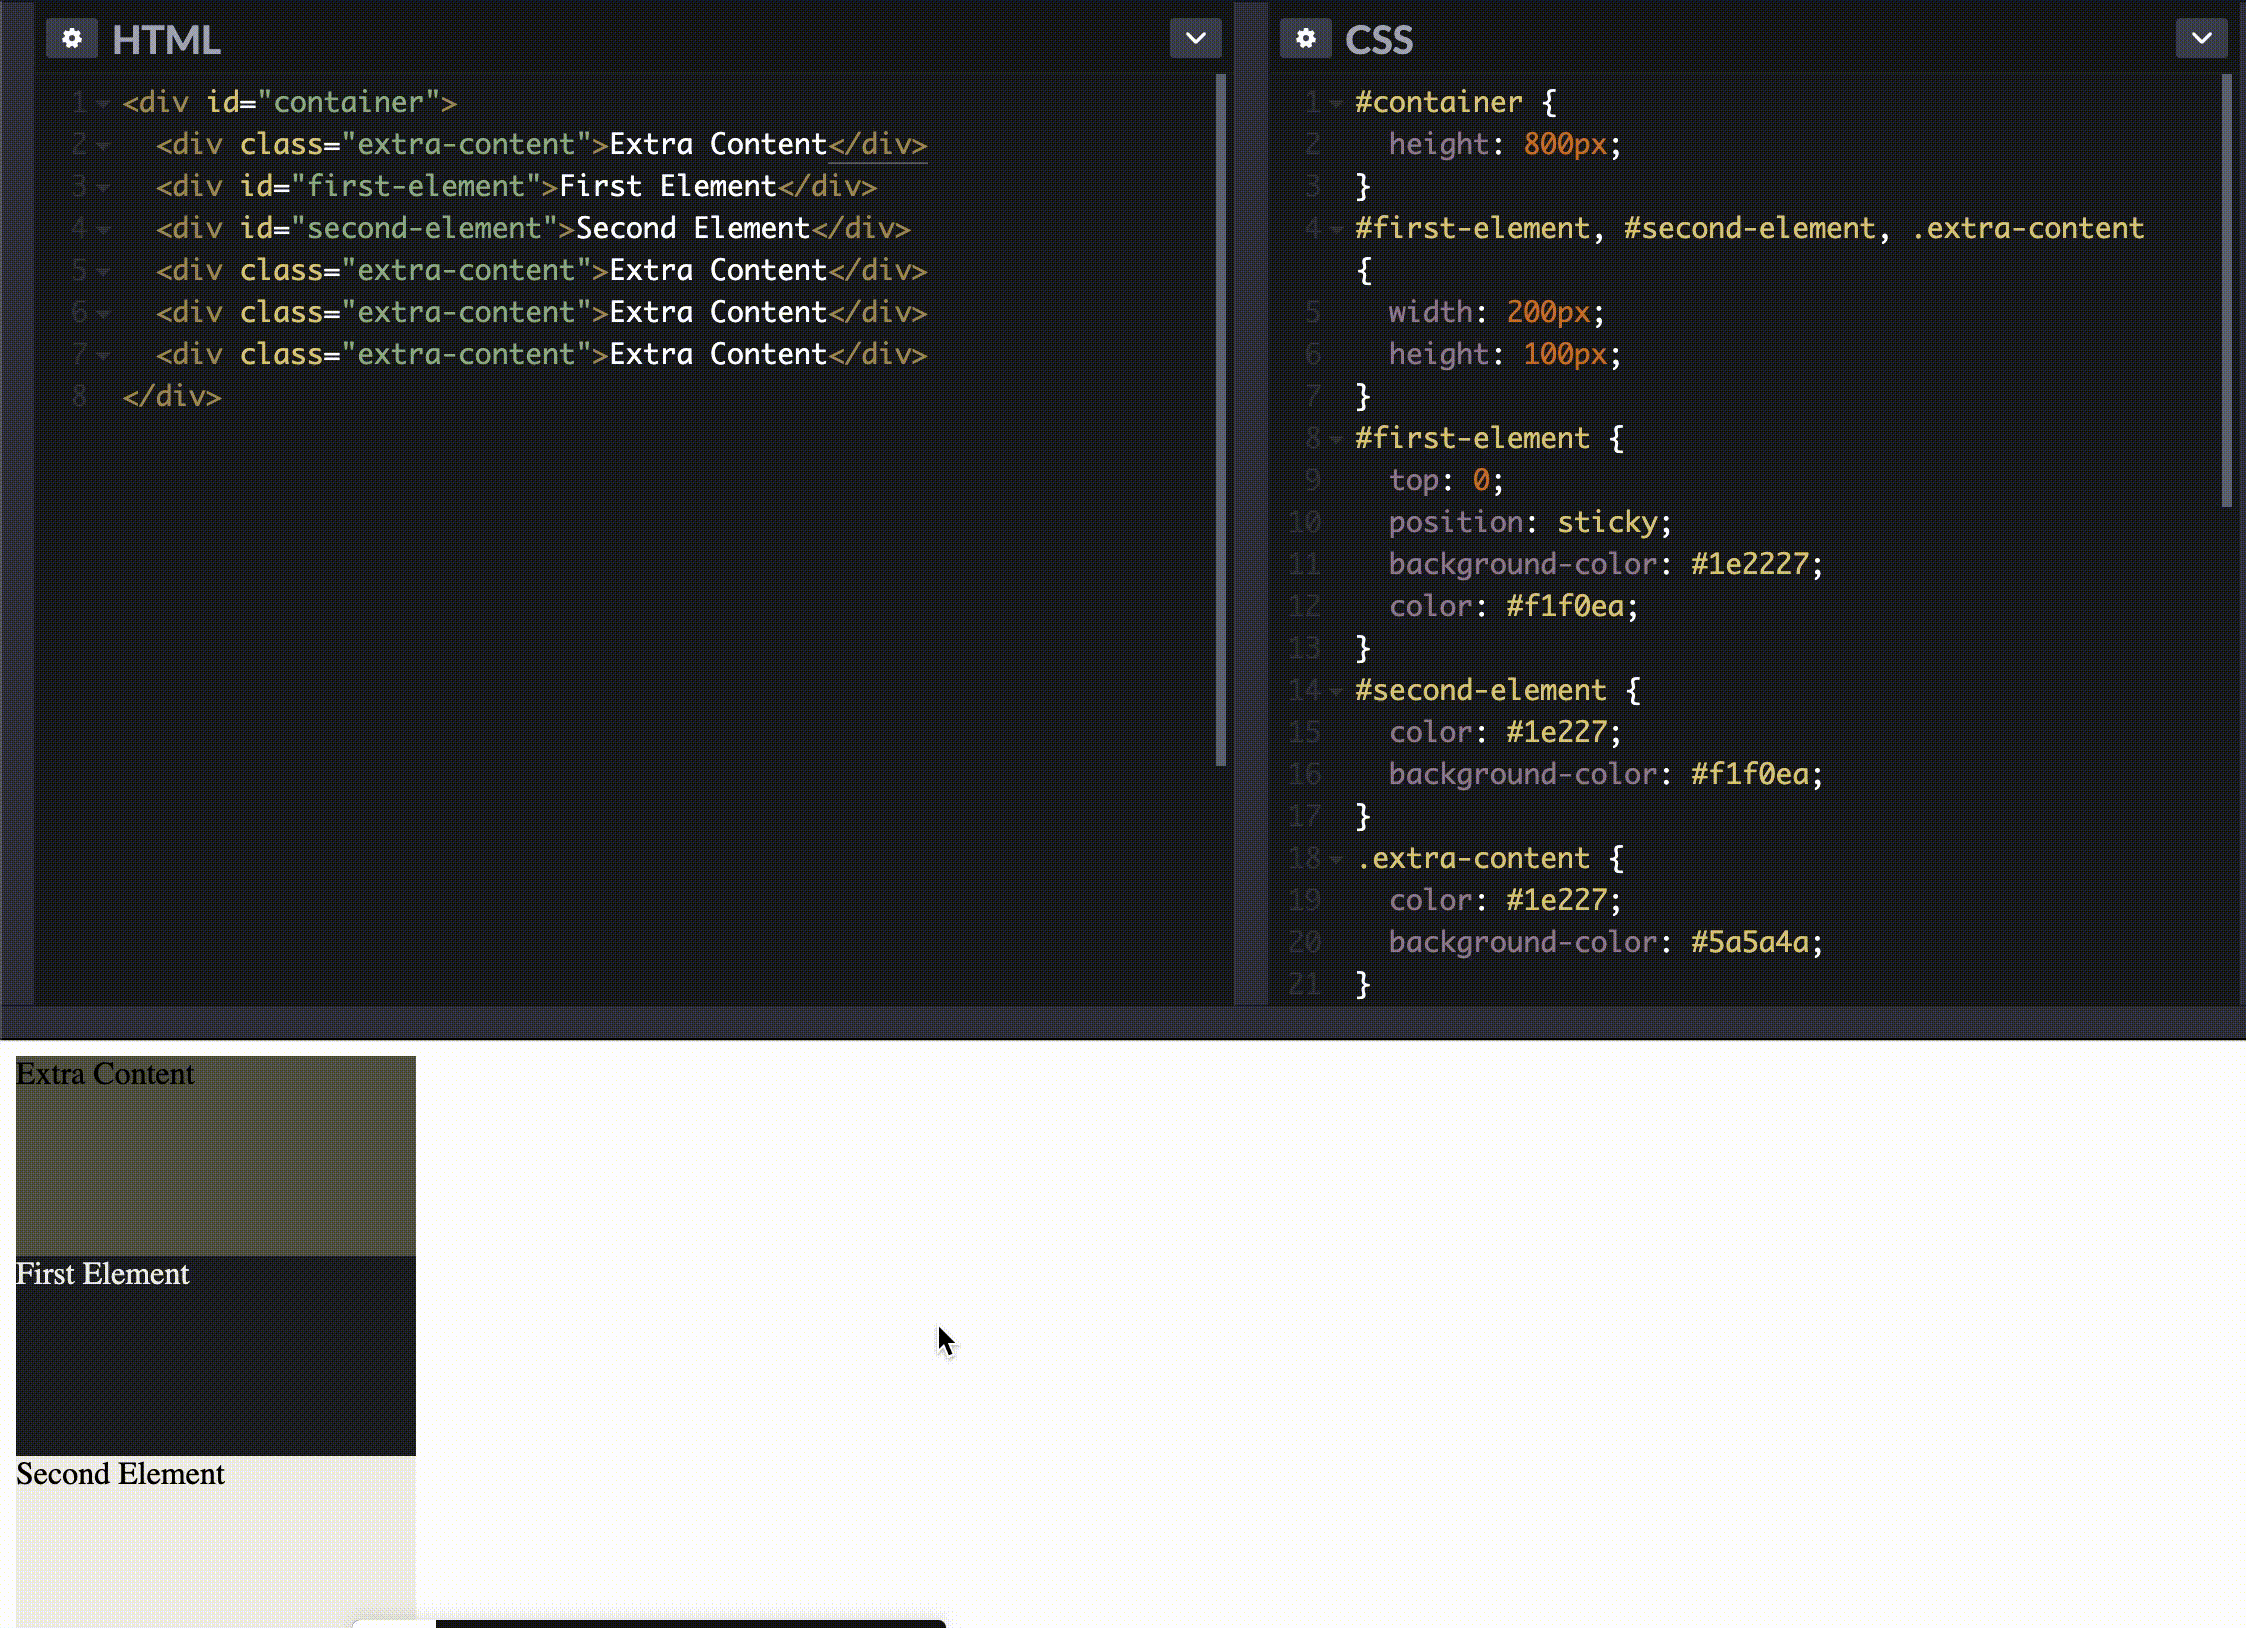
Task: Collapse the fold arrow on HTML line 2
Action: coord(102,145)
